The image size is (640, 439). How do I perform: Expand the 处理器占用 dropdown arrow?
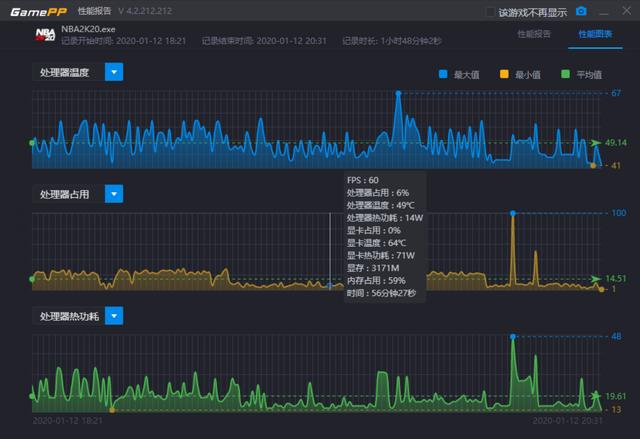[114, 194]
